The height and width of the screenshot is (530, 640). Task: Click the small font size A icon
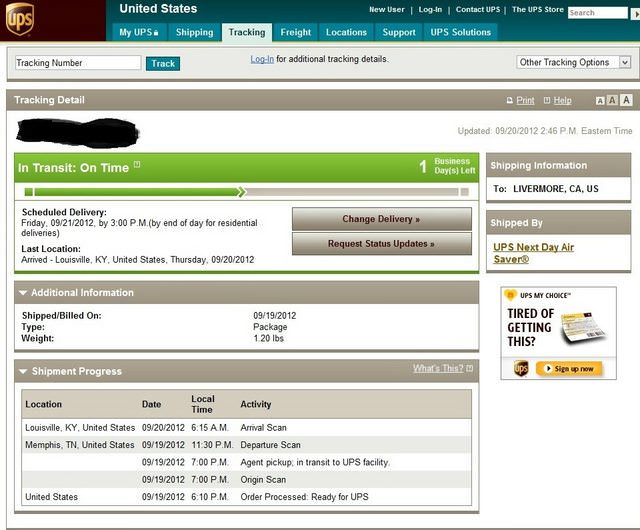(600, 100)
